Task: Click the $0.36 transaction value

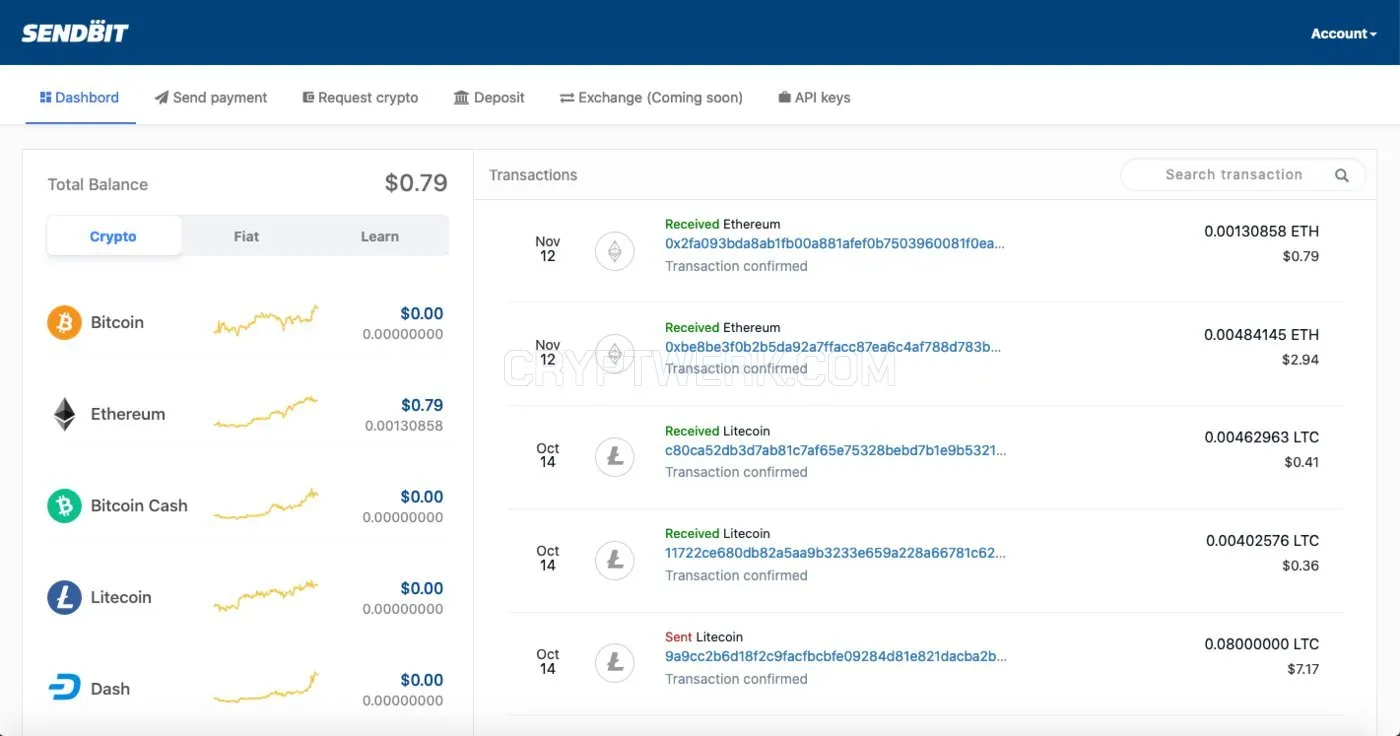Action: (x=1300, y=565)
